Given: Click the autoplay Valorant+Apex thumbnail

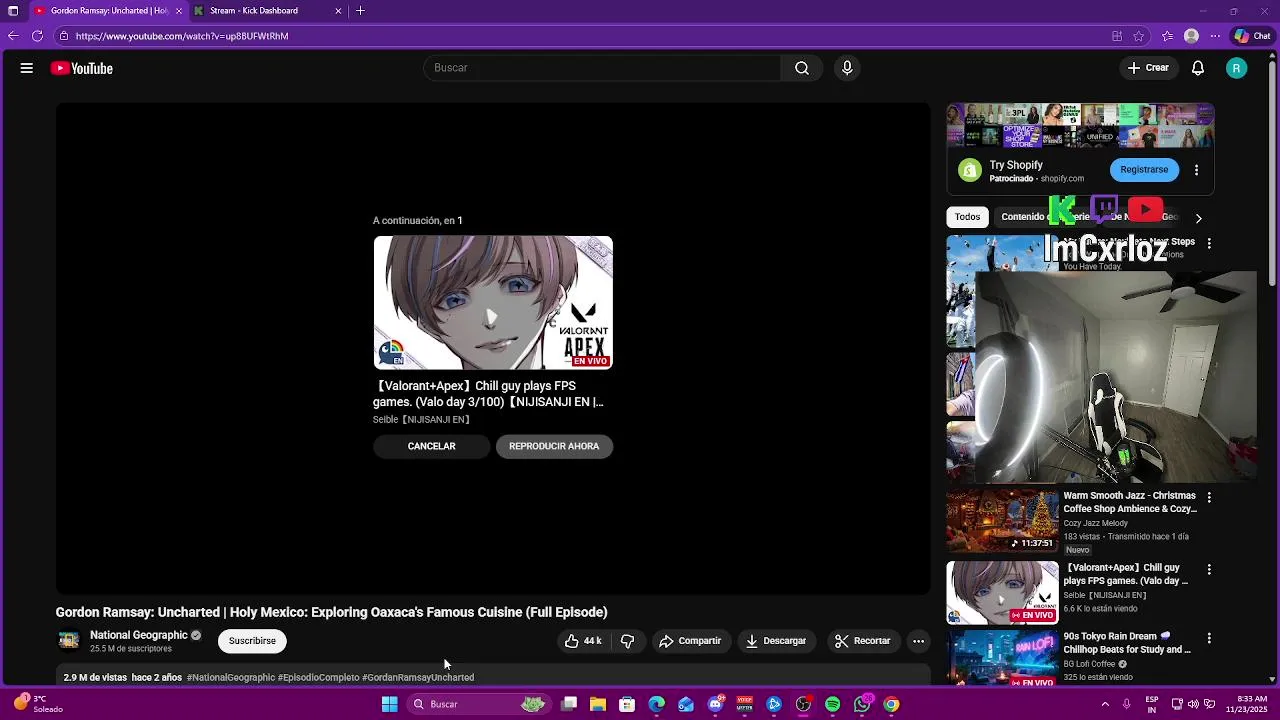Looking at the screenshot, I should [493, 303].
